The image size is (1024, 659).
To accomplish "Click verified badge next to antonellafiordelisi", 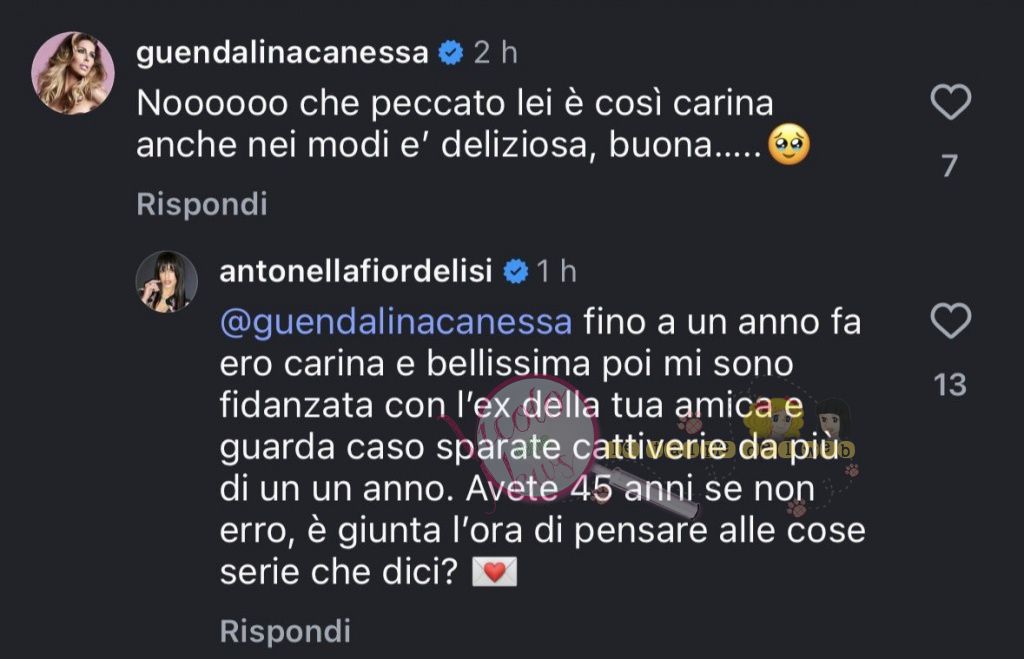I will click(516, 270).
